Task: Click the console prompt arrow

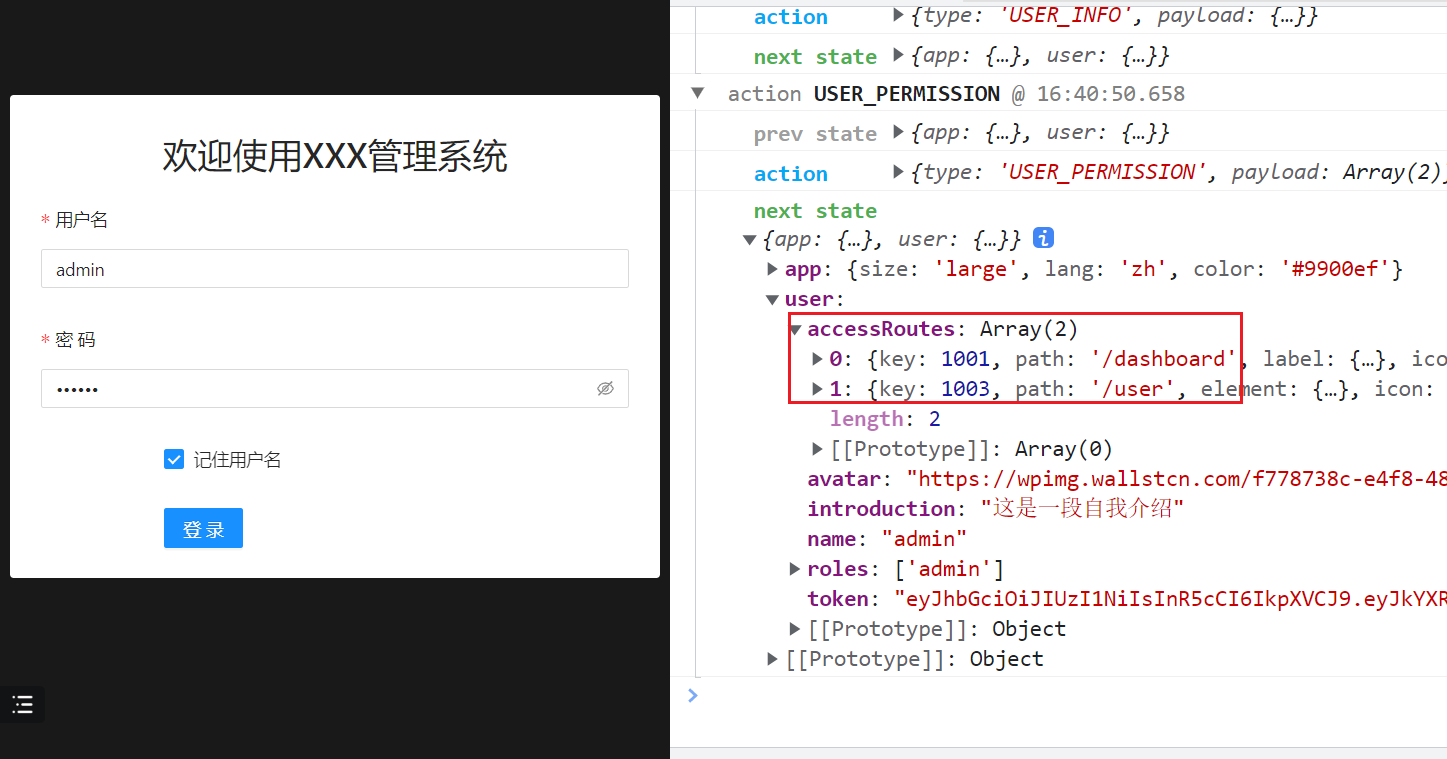Action: coord(693,695)
